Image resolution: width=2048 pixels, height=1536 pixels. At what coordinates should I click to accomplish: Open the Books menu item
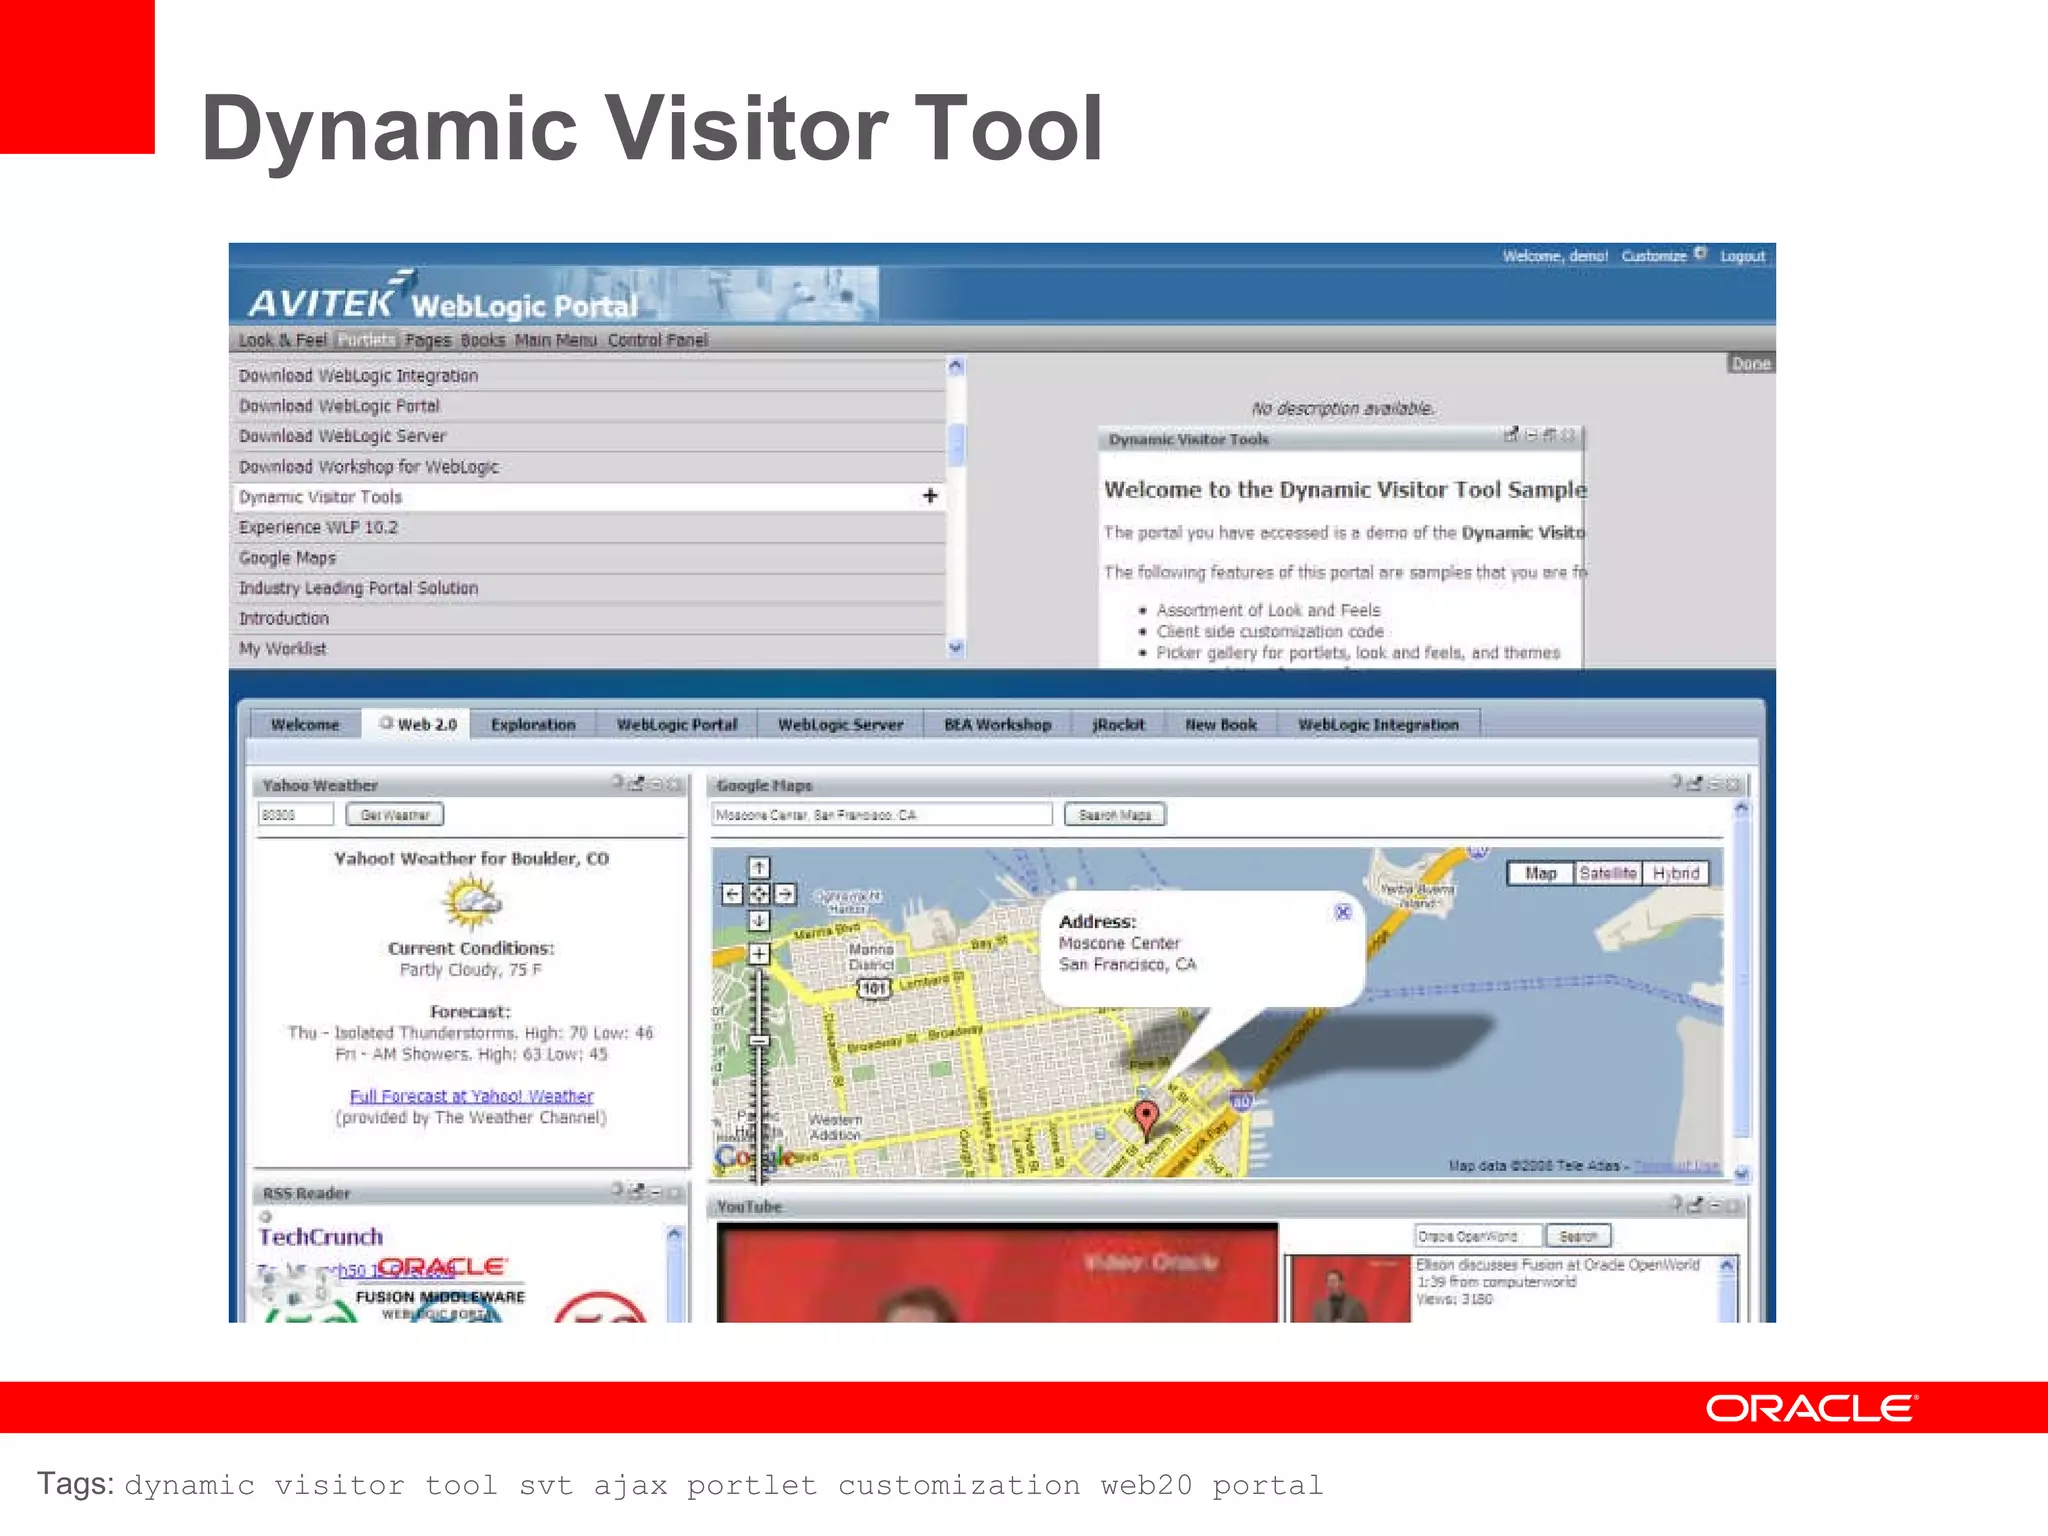(x=483, y=340)
